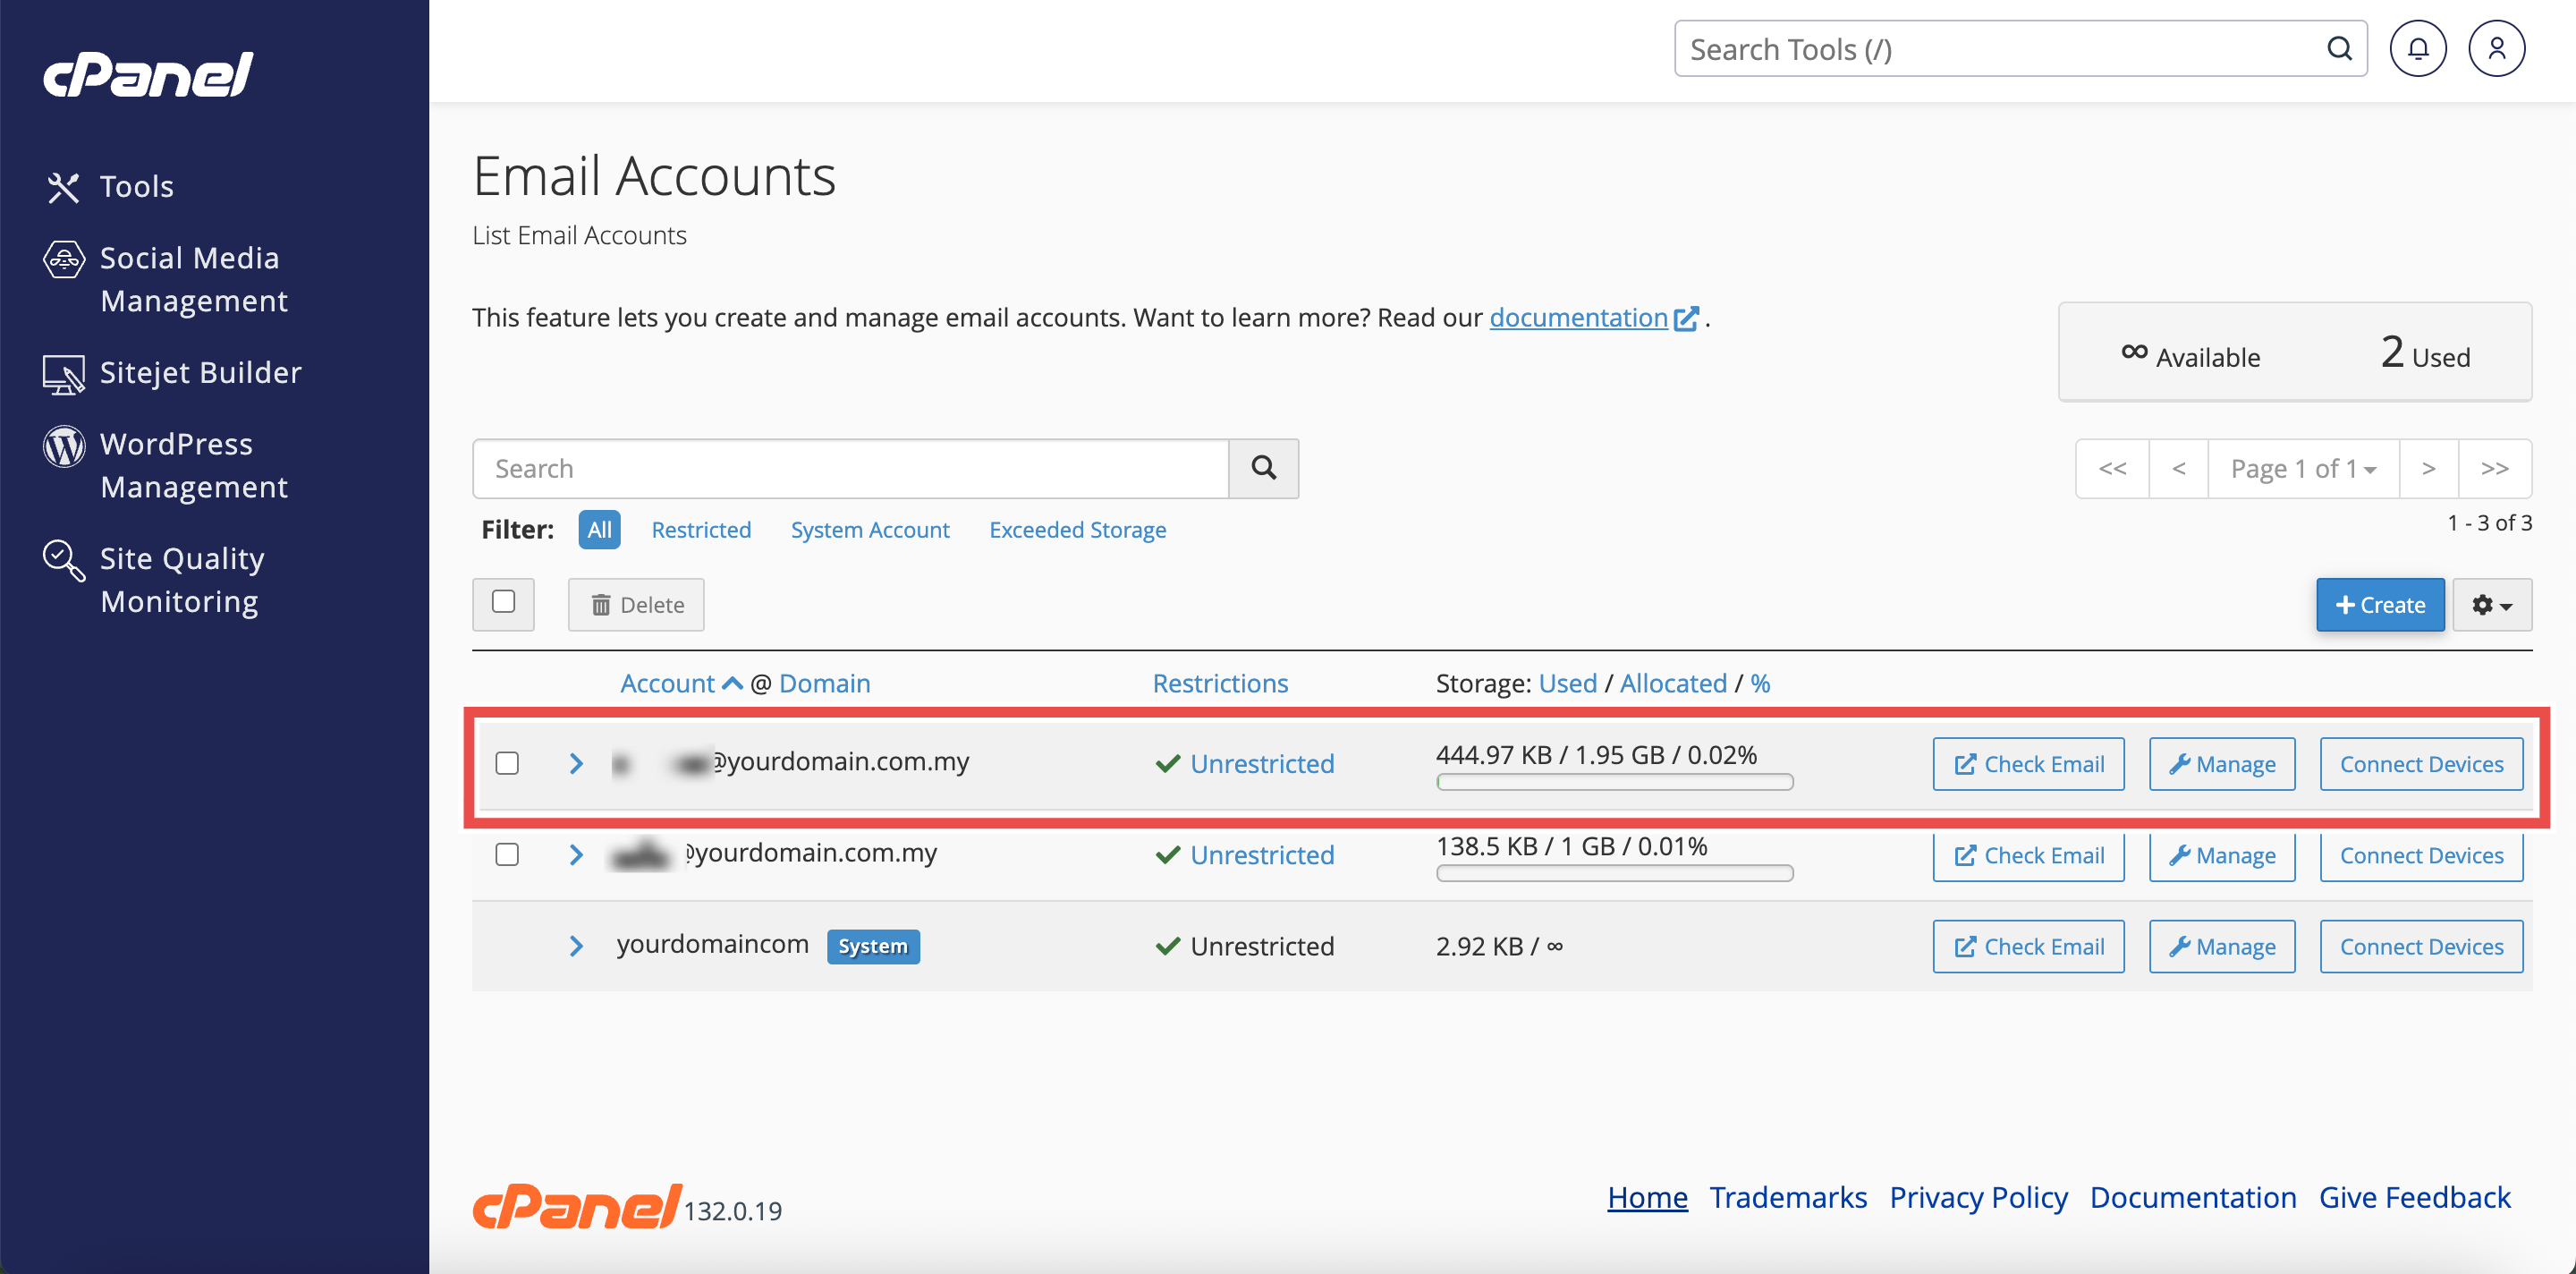Click the Create email account button

pos(2379,605)
